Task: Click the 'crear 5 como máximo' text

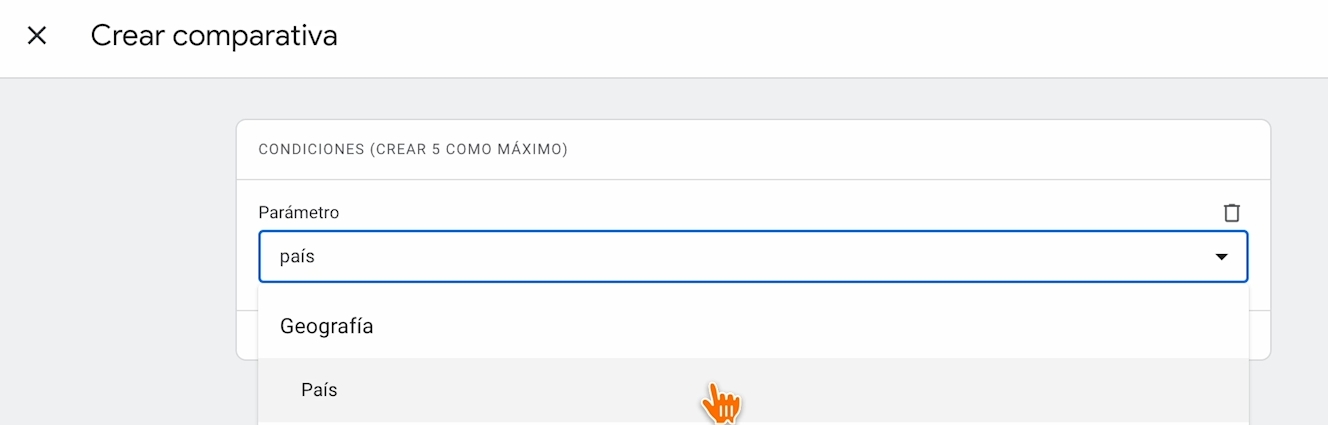Action: (x=468, y=150)
